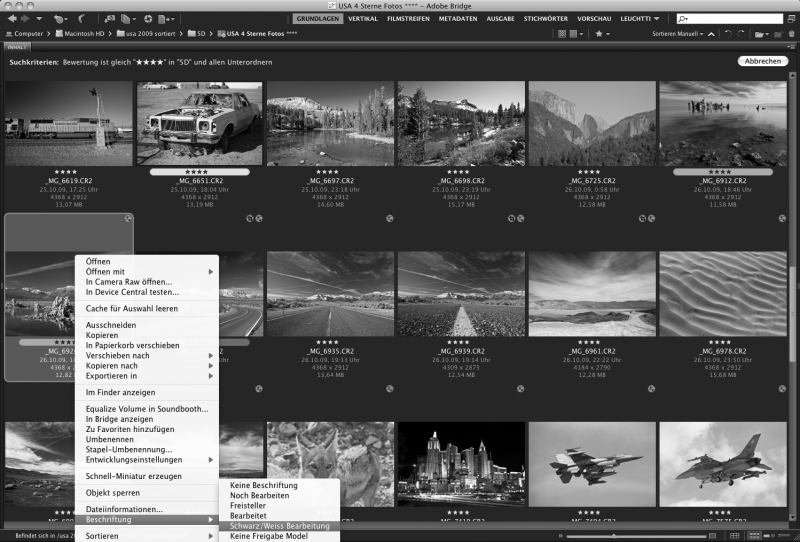Click the boomerang return-to-app icon
Image resolution: width=800 pixels, height=542 pixels.
pyautogui.click(x=81, y=19)
